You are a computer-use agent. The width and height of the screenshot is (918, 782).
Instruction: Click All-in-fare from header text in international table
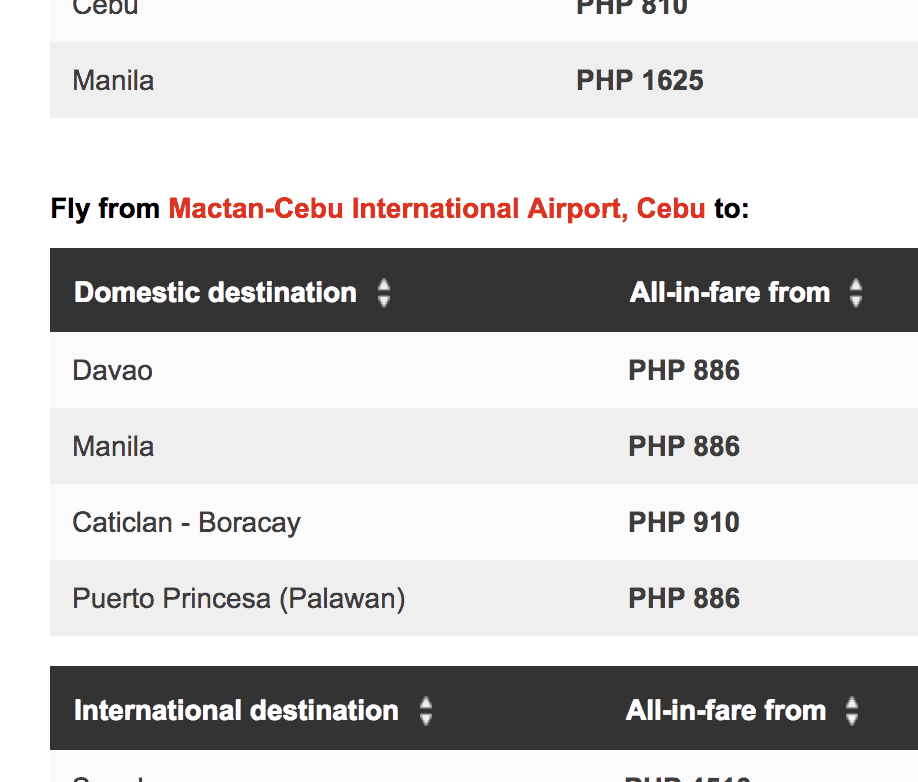(x=726, y=711)
